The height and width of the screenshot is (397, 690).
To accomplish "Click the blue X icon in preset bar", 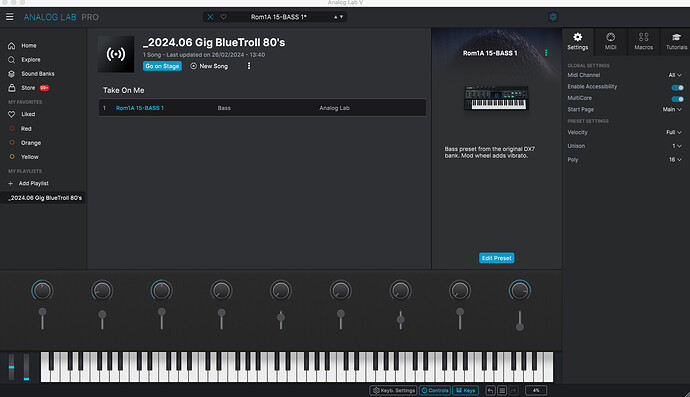I will click(210, 17).
